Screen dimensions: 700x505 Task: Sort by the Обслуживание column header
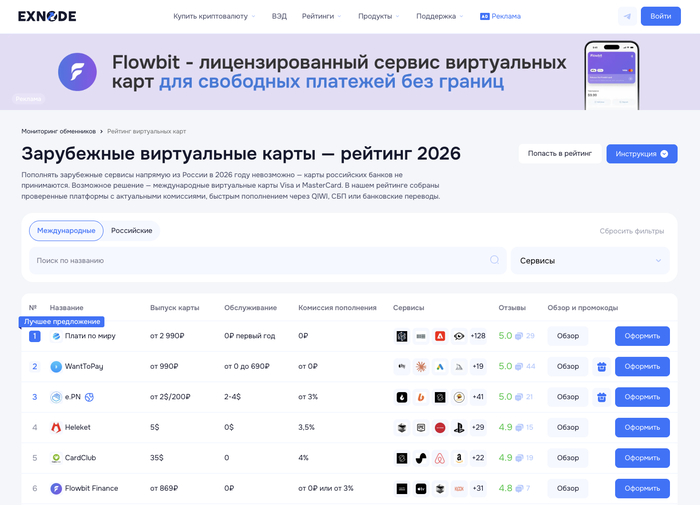point(250,308)
